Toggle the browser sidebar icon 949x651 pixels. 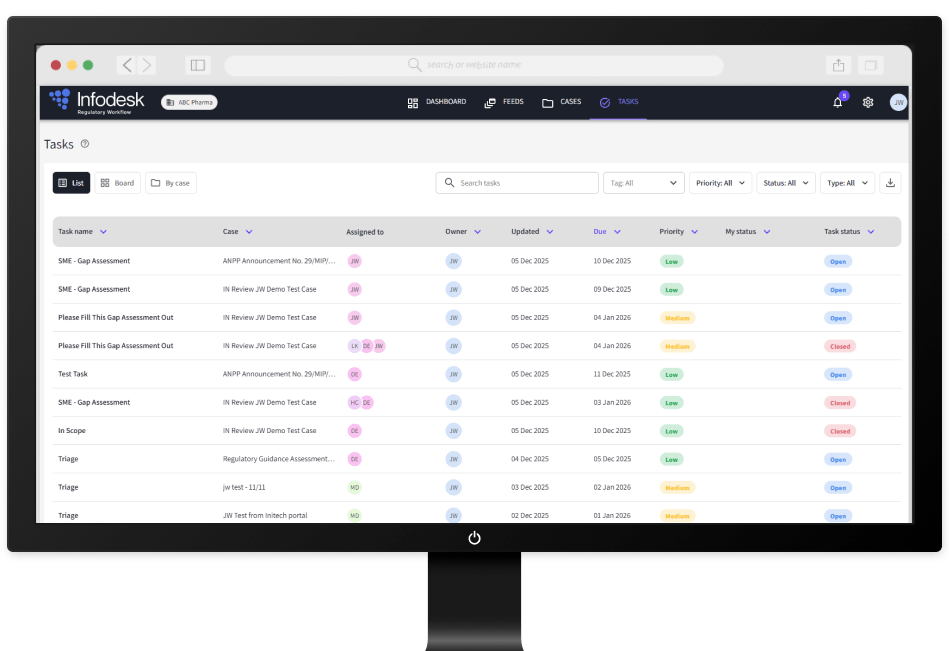coord(198,65)
